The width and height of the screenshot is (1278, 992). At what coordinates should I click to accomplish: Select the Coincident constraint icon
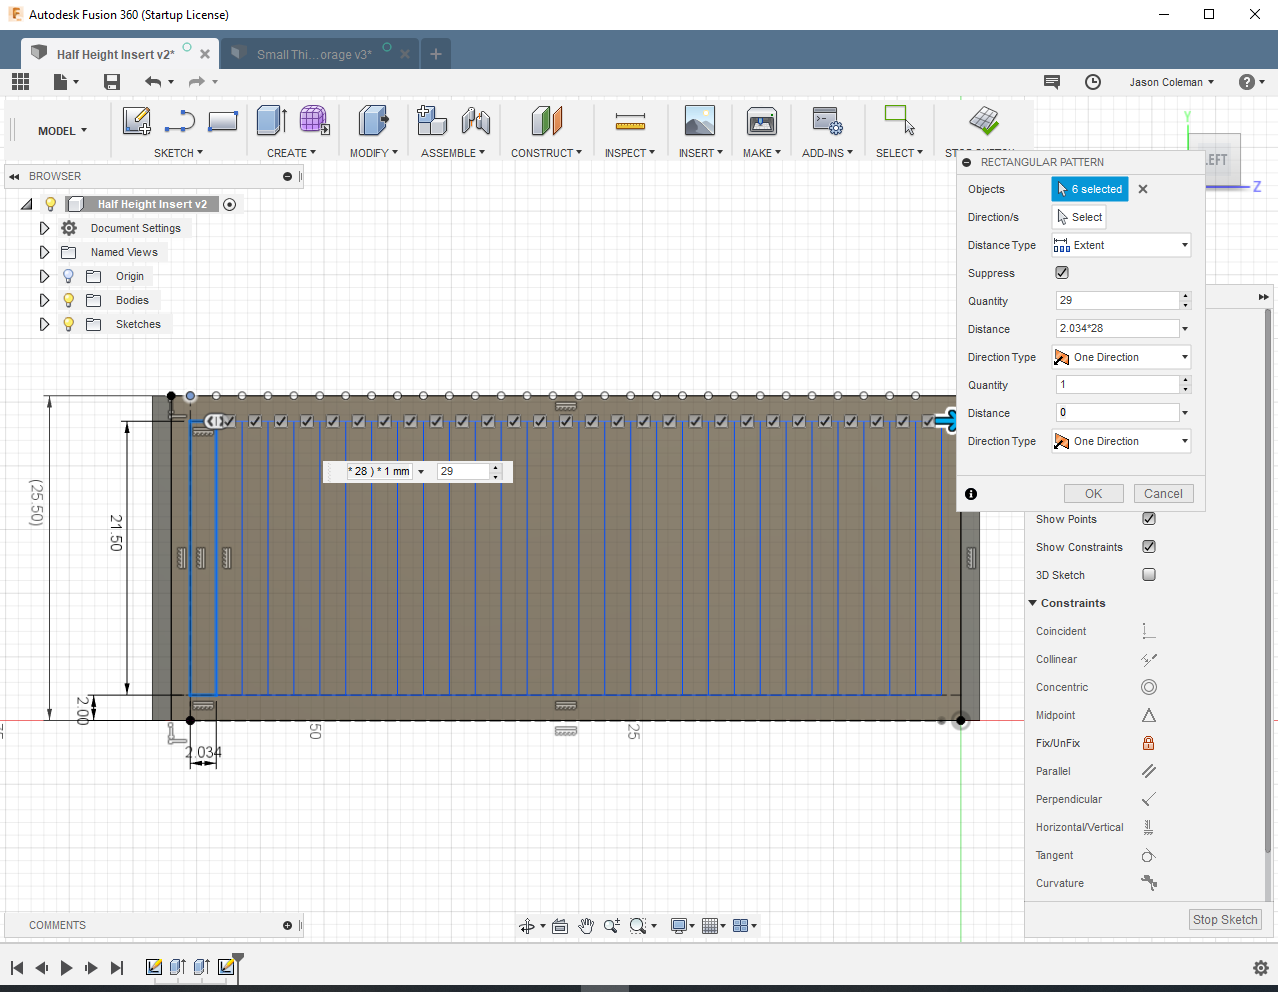(1148, 631)
